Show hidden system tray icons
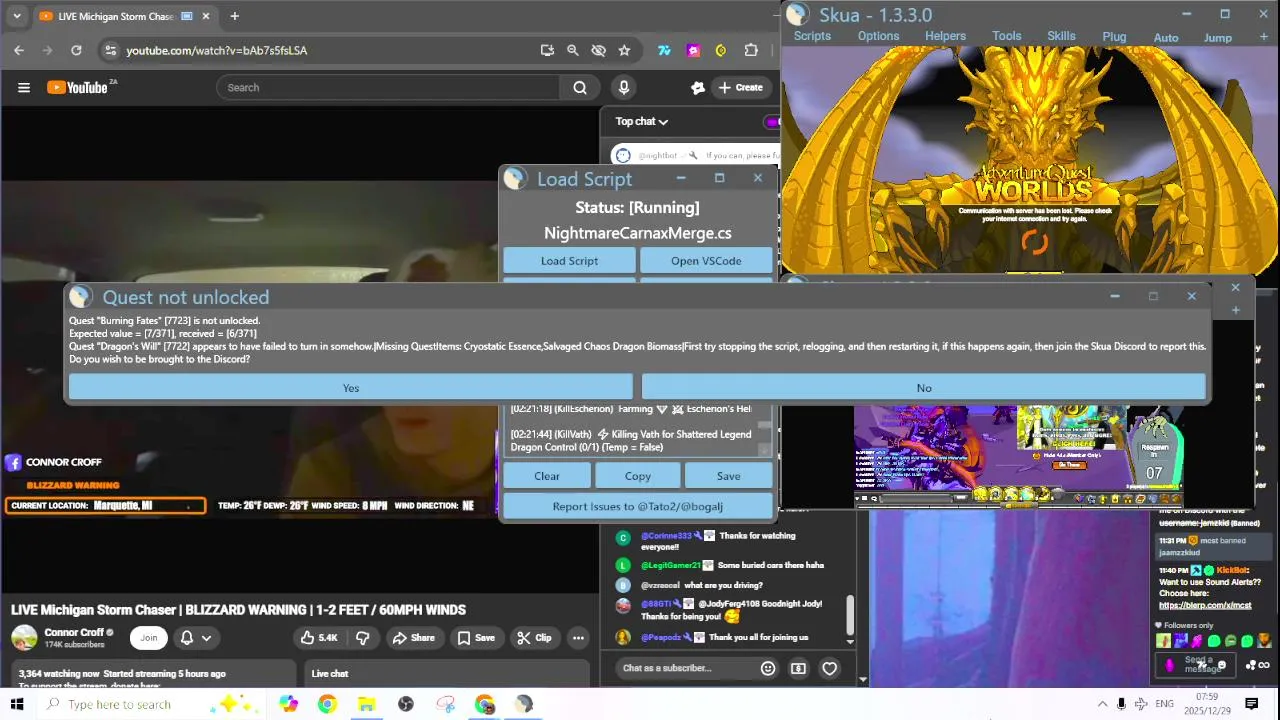Screen dimensions: 1280x720 click(x=1102, y=704)
